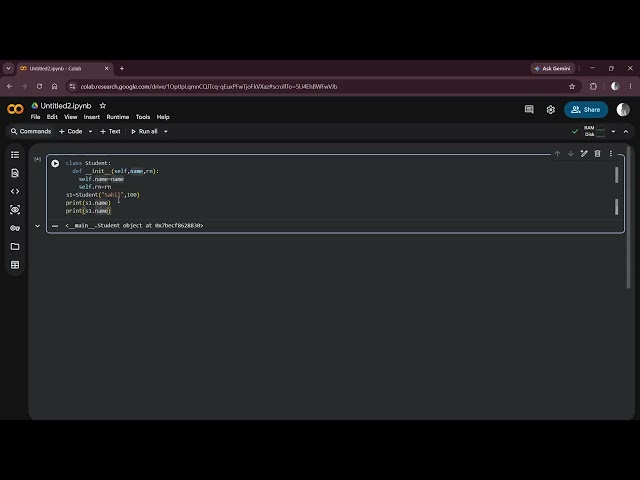Click the browser address bar URL

pos(209,87)
